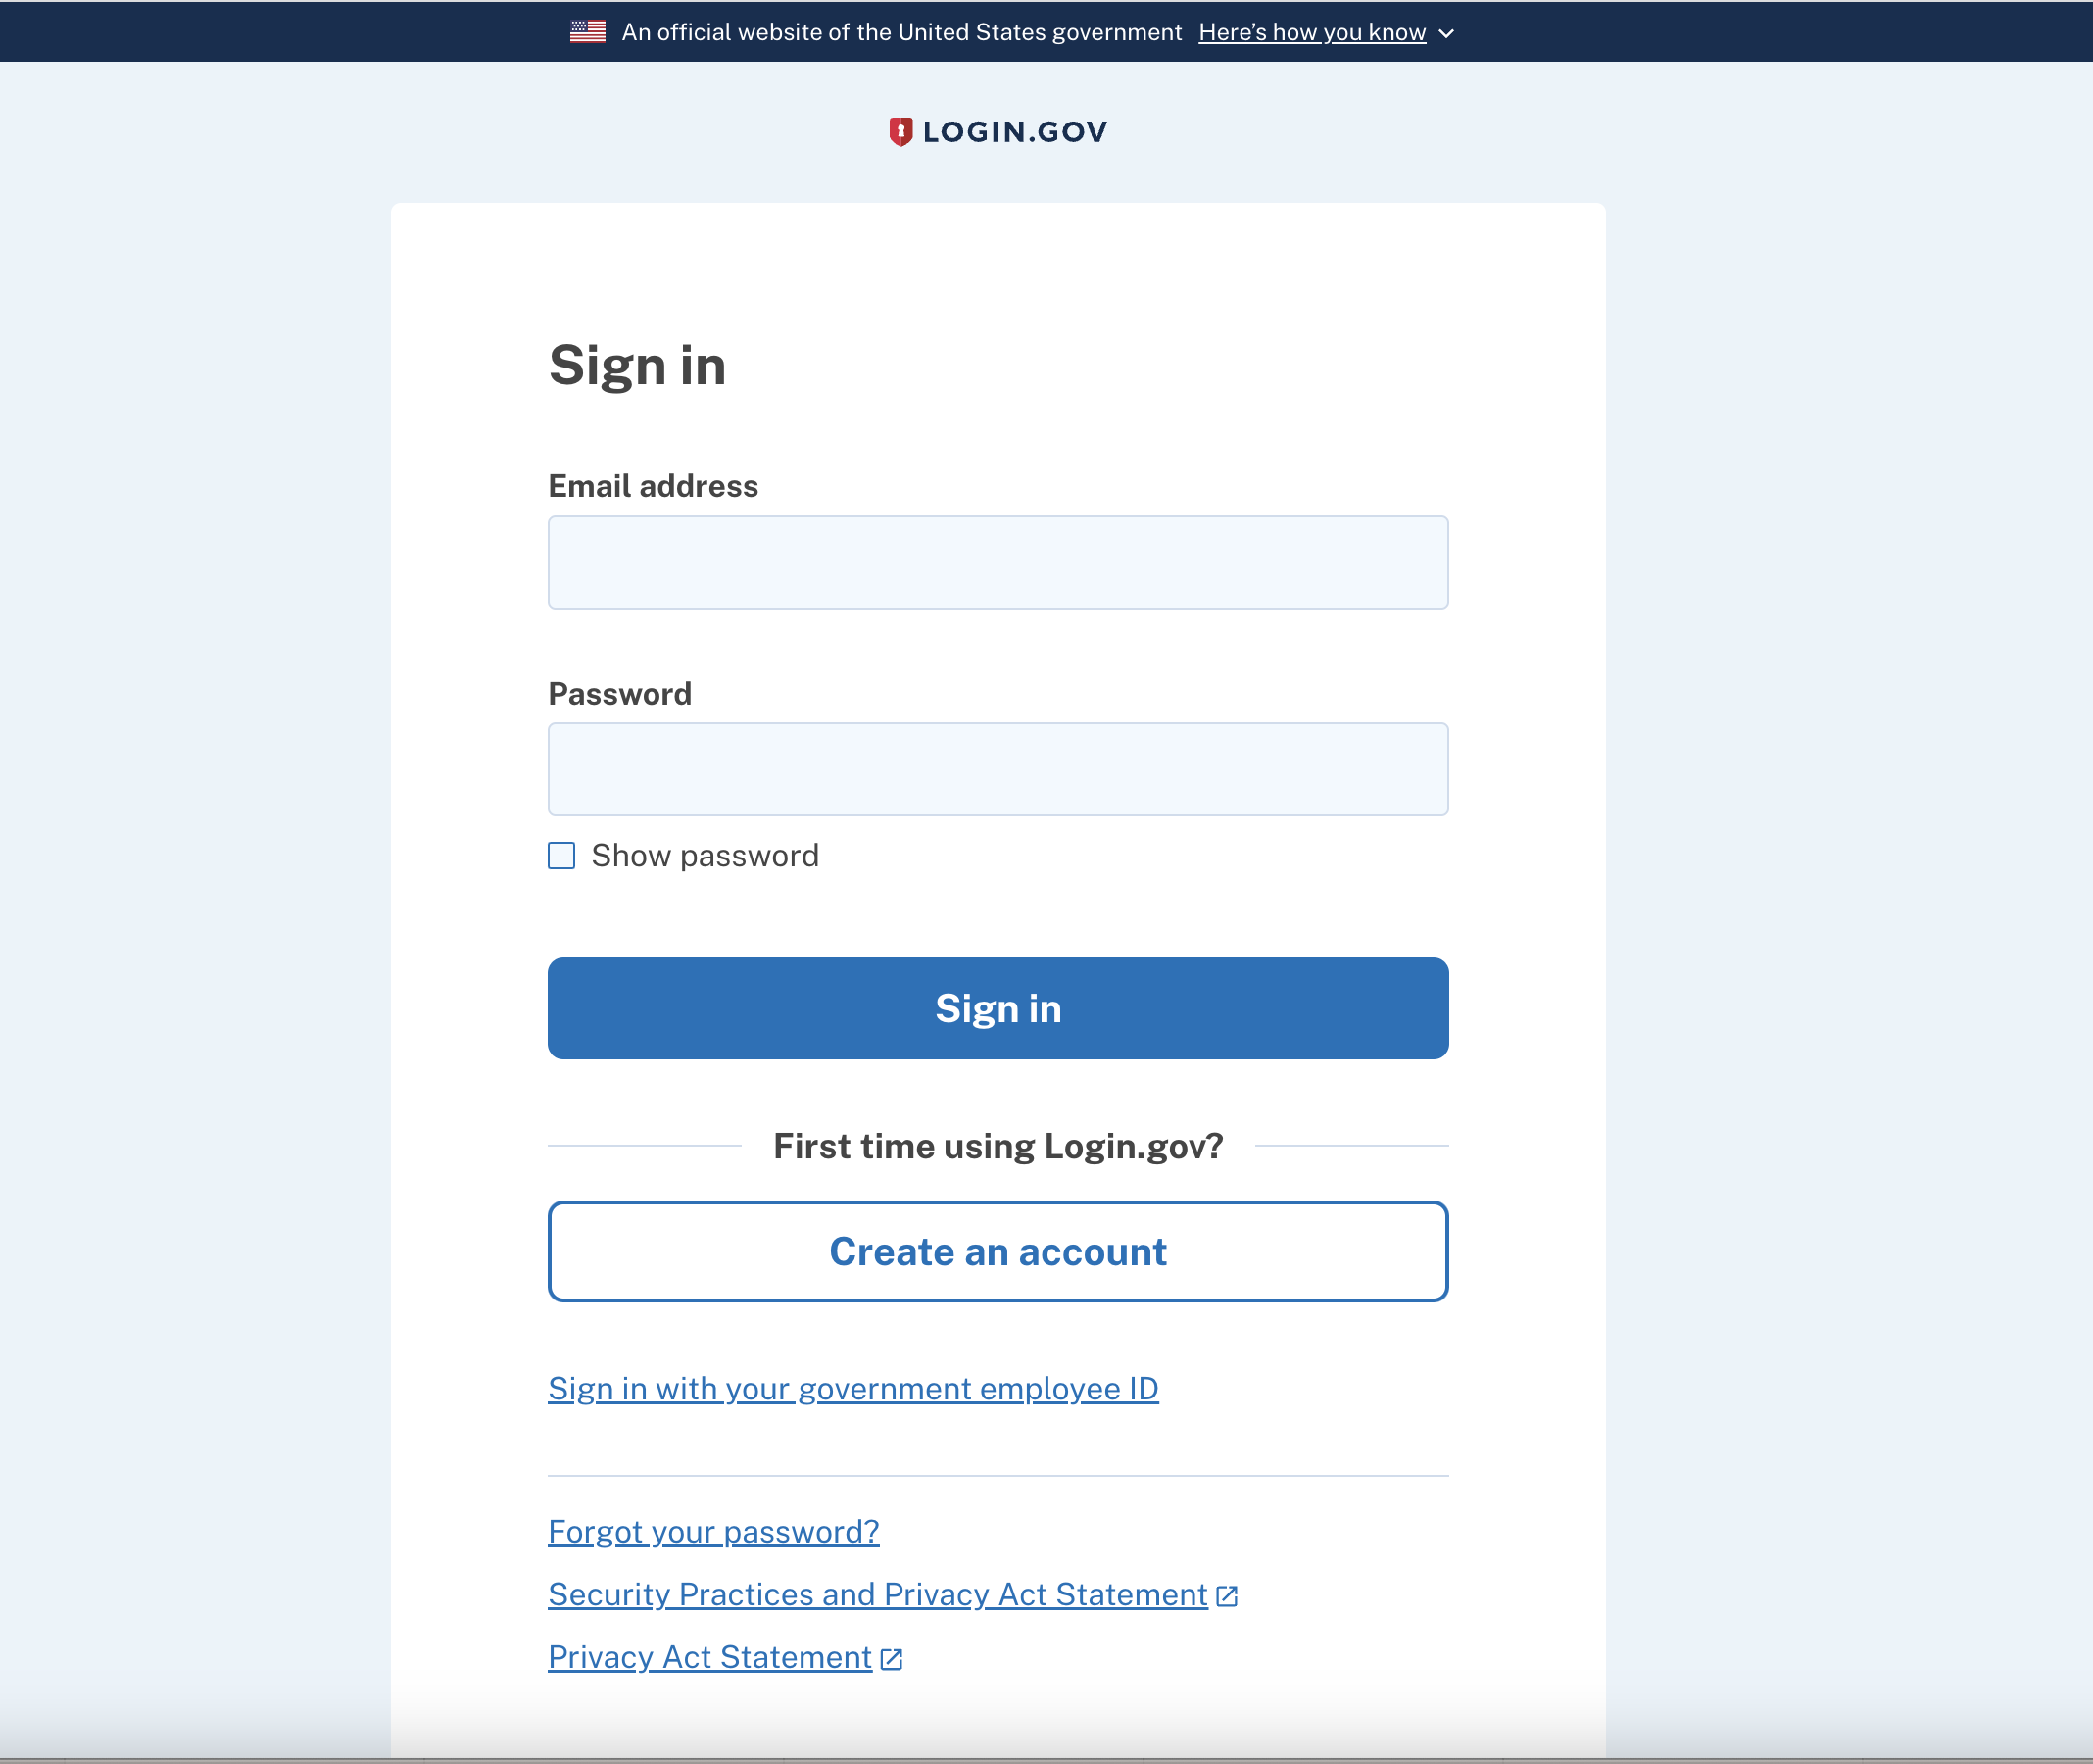
Task: Expand banner chevron next to "Here's how you know"
Action: tap(1446, 33)
